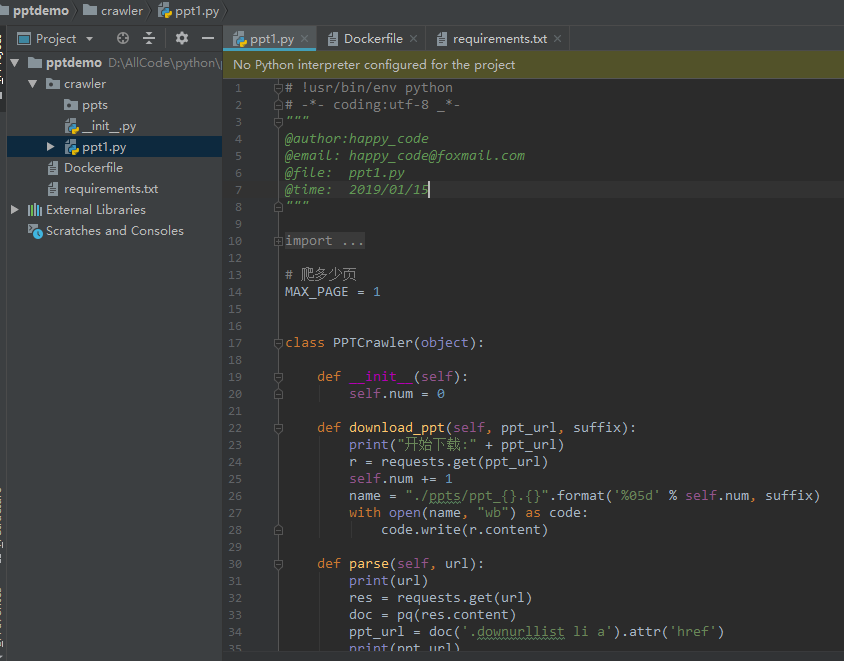Click the Dockerfile file icon in tree

(53, 168)
